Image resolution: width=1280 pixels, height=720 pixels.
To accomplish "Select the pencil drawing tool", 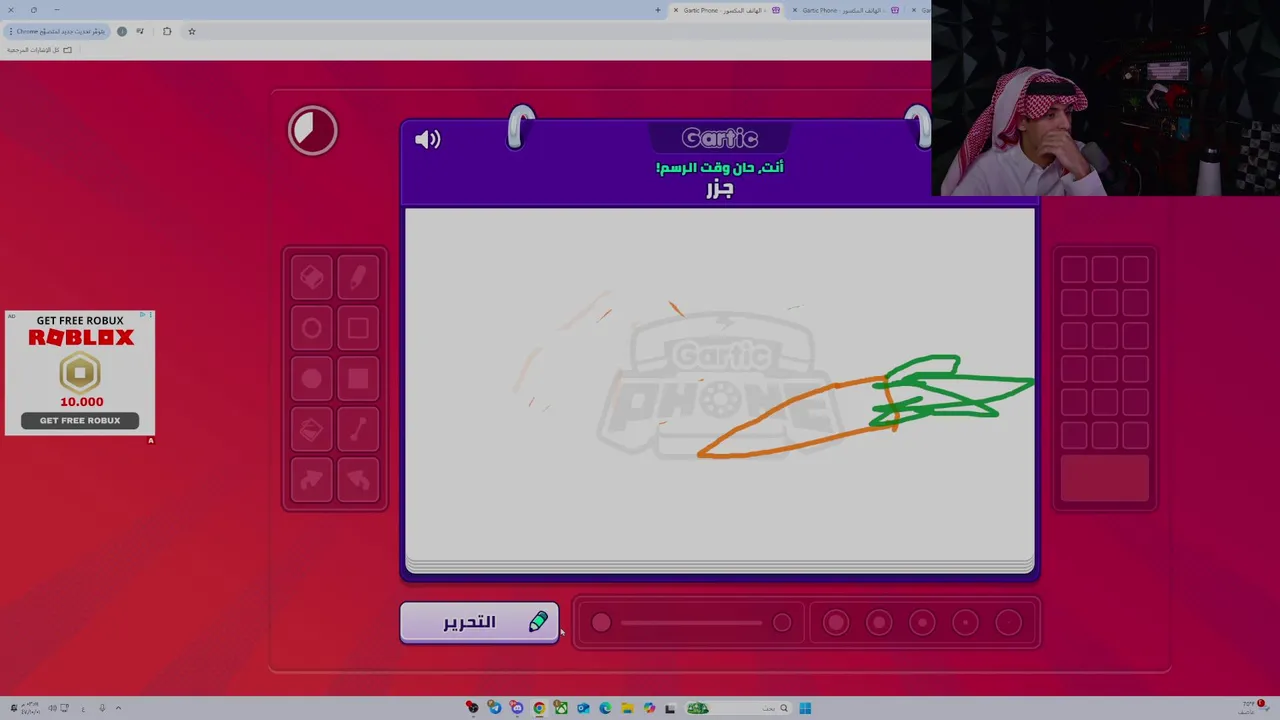I will (x=358, y=277).
